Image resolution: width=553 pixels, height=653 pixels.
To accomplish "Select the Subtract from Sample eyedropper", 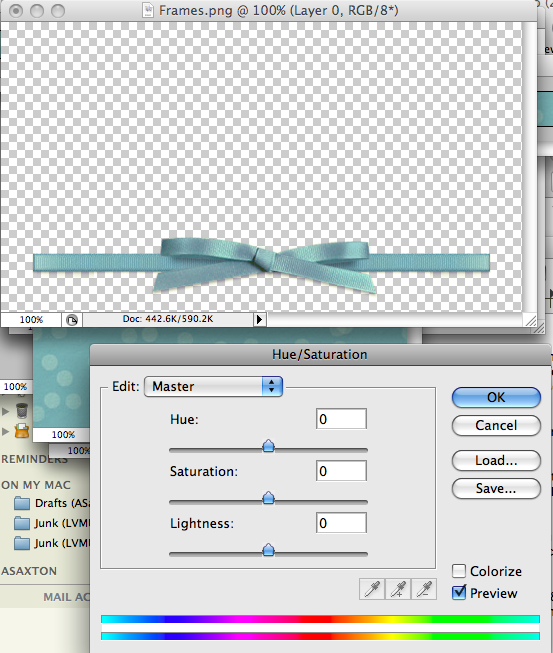I will (x=424, y=589).
